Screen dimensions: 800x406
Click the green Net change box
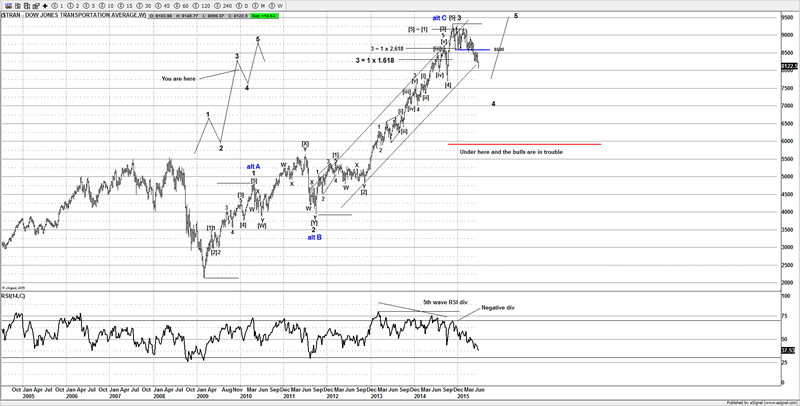click(x=264, y=16)
